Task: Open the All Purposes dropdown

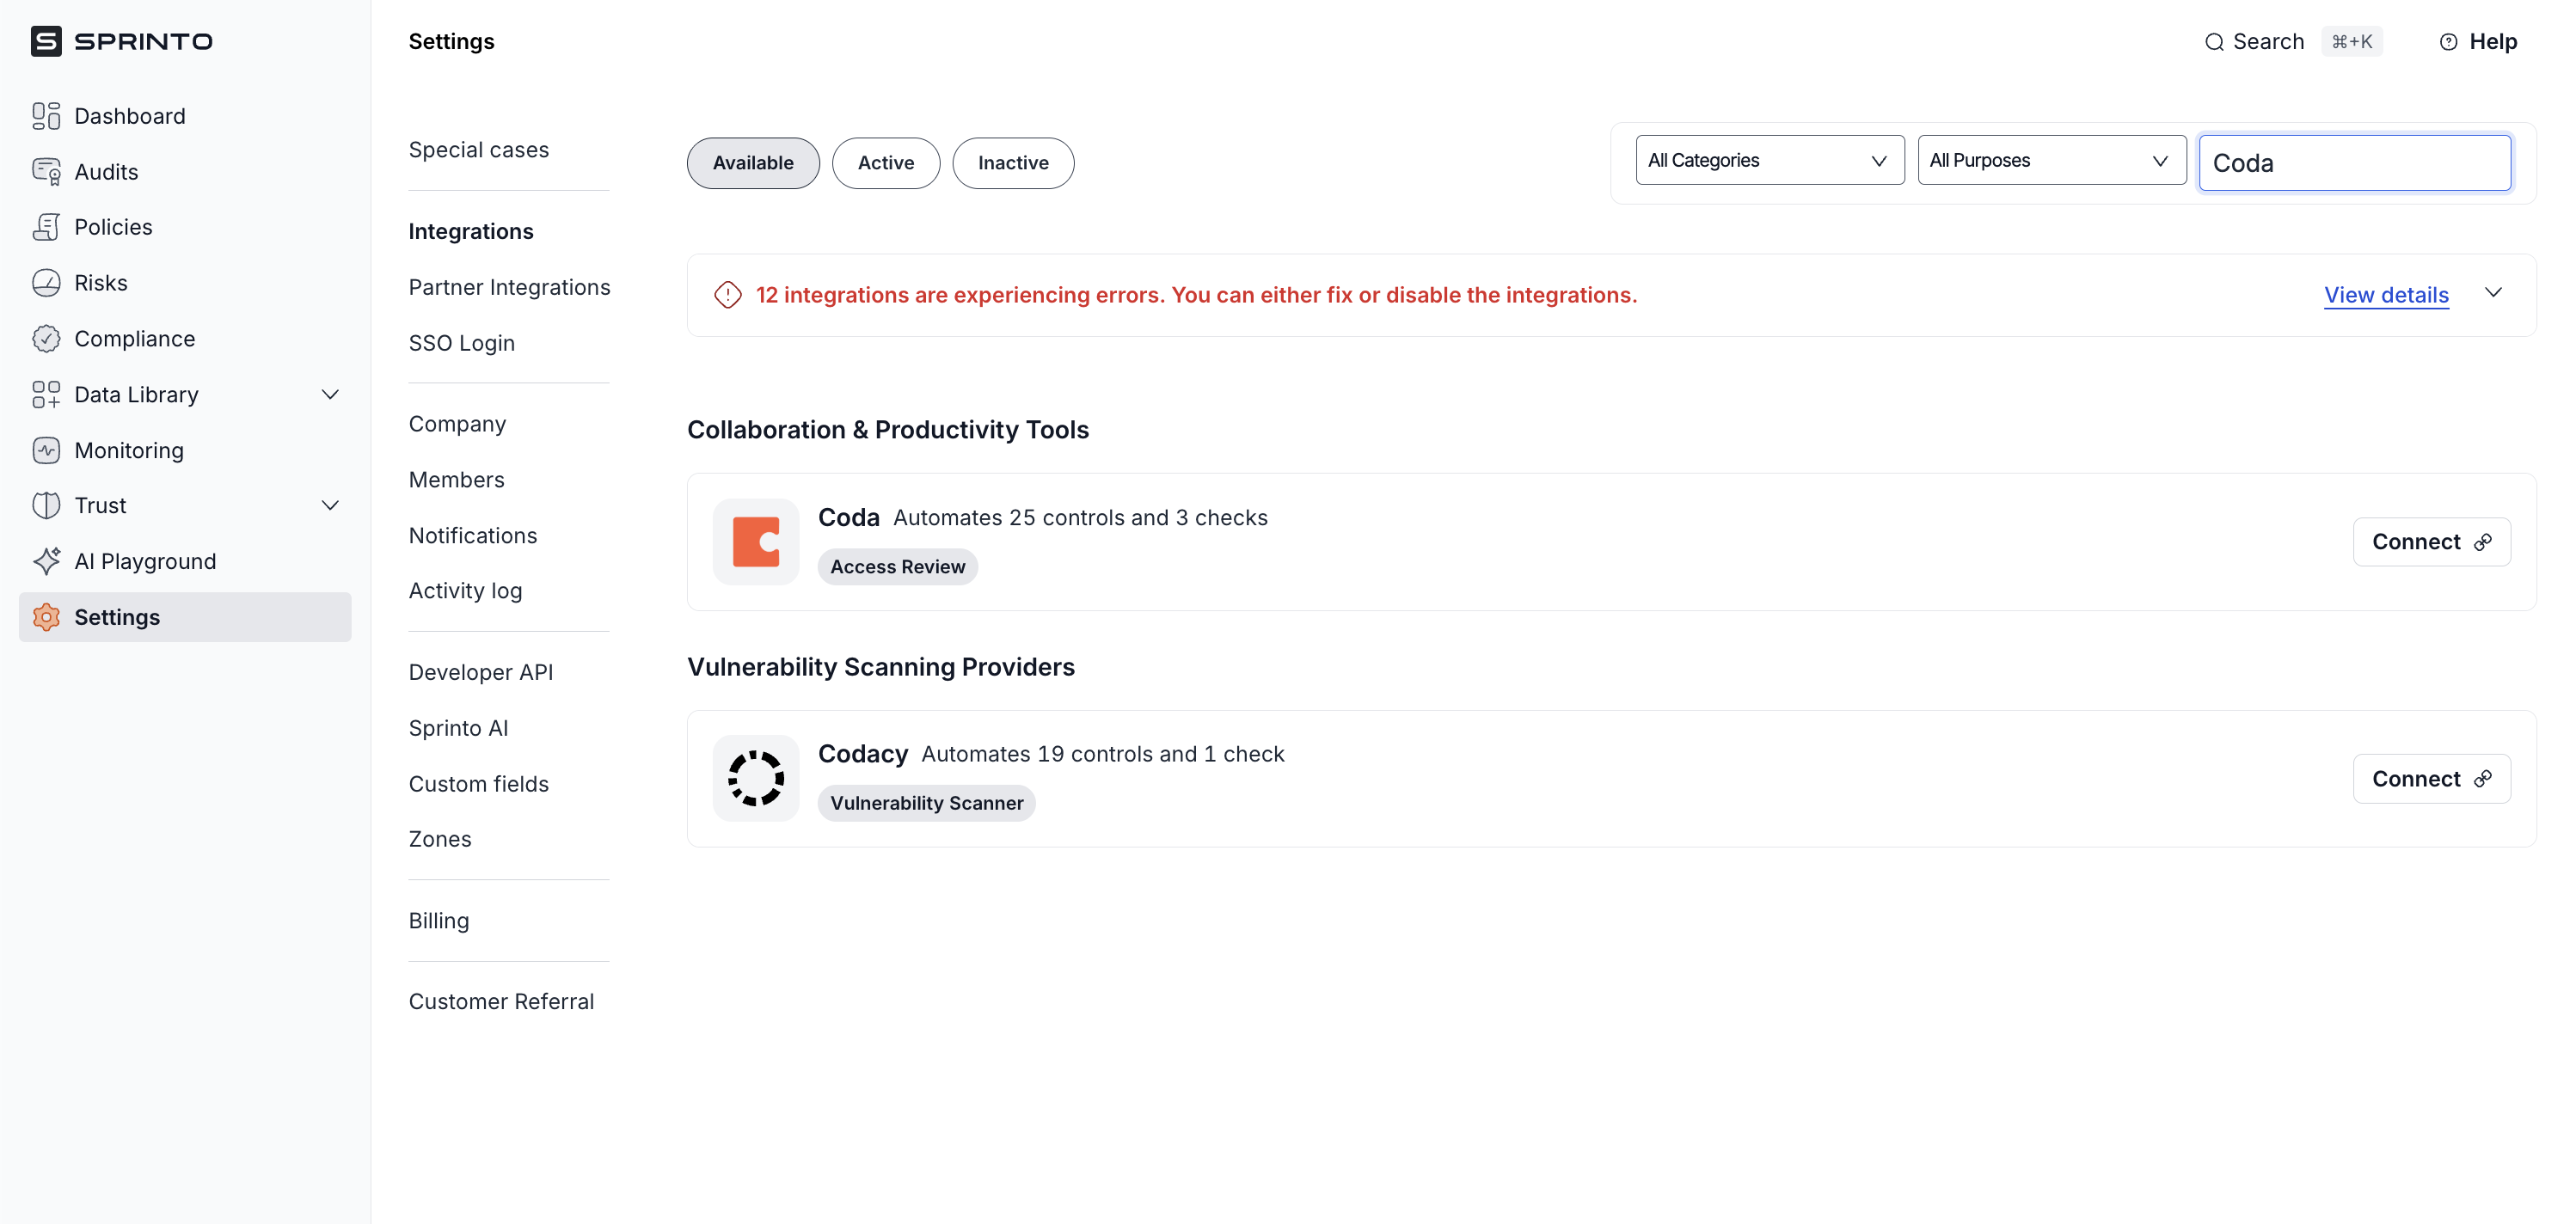Action: 2050,160
